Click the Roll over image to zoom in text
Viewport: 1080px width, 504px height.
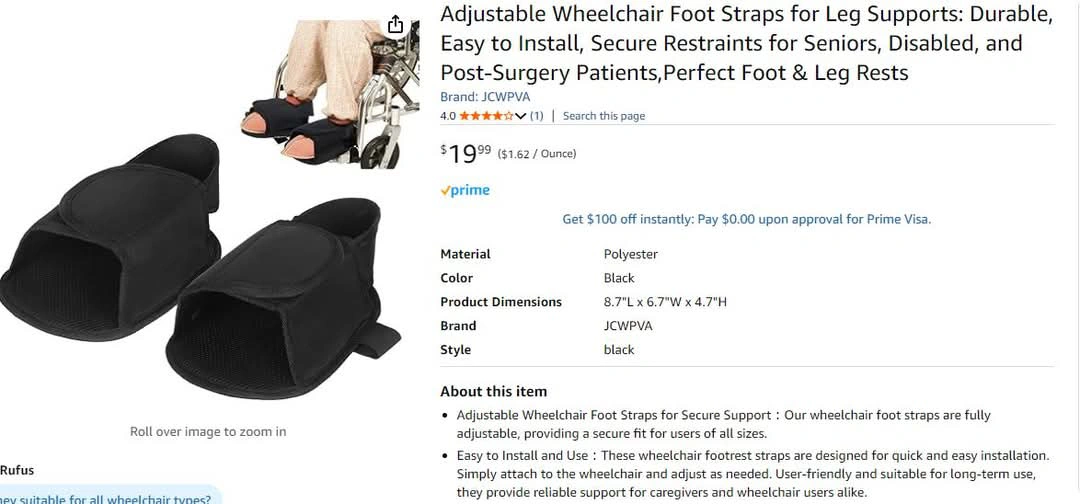(208, 432)
